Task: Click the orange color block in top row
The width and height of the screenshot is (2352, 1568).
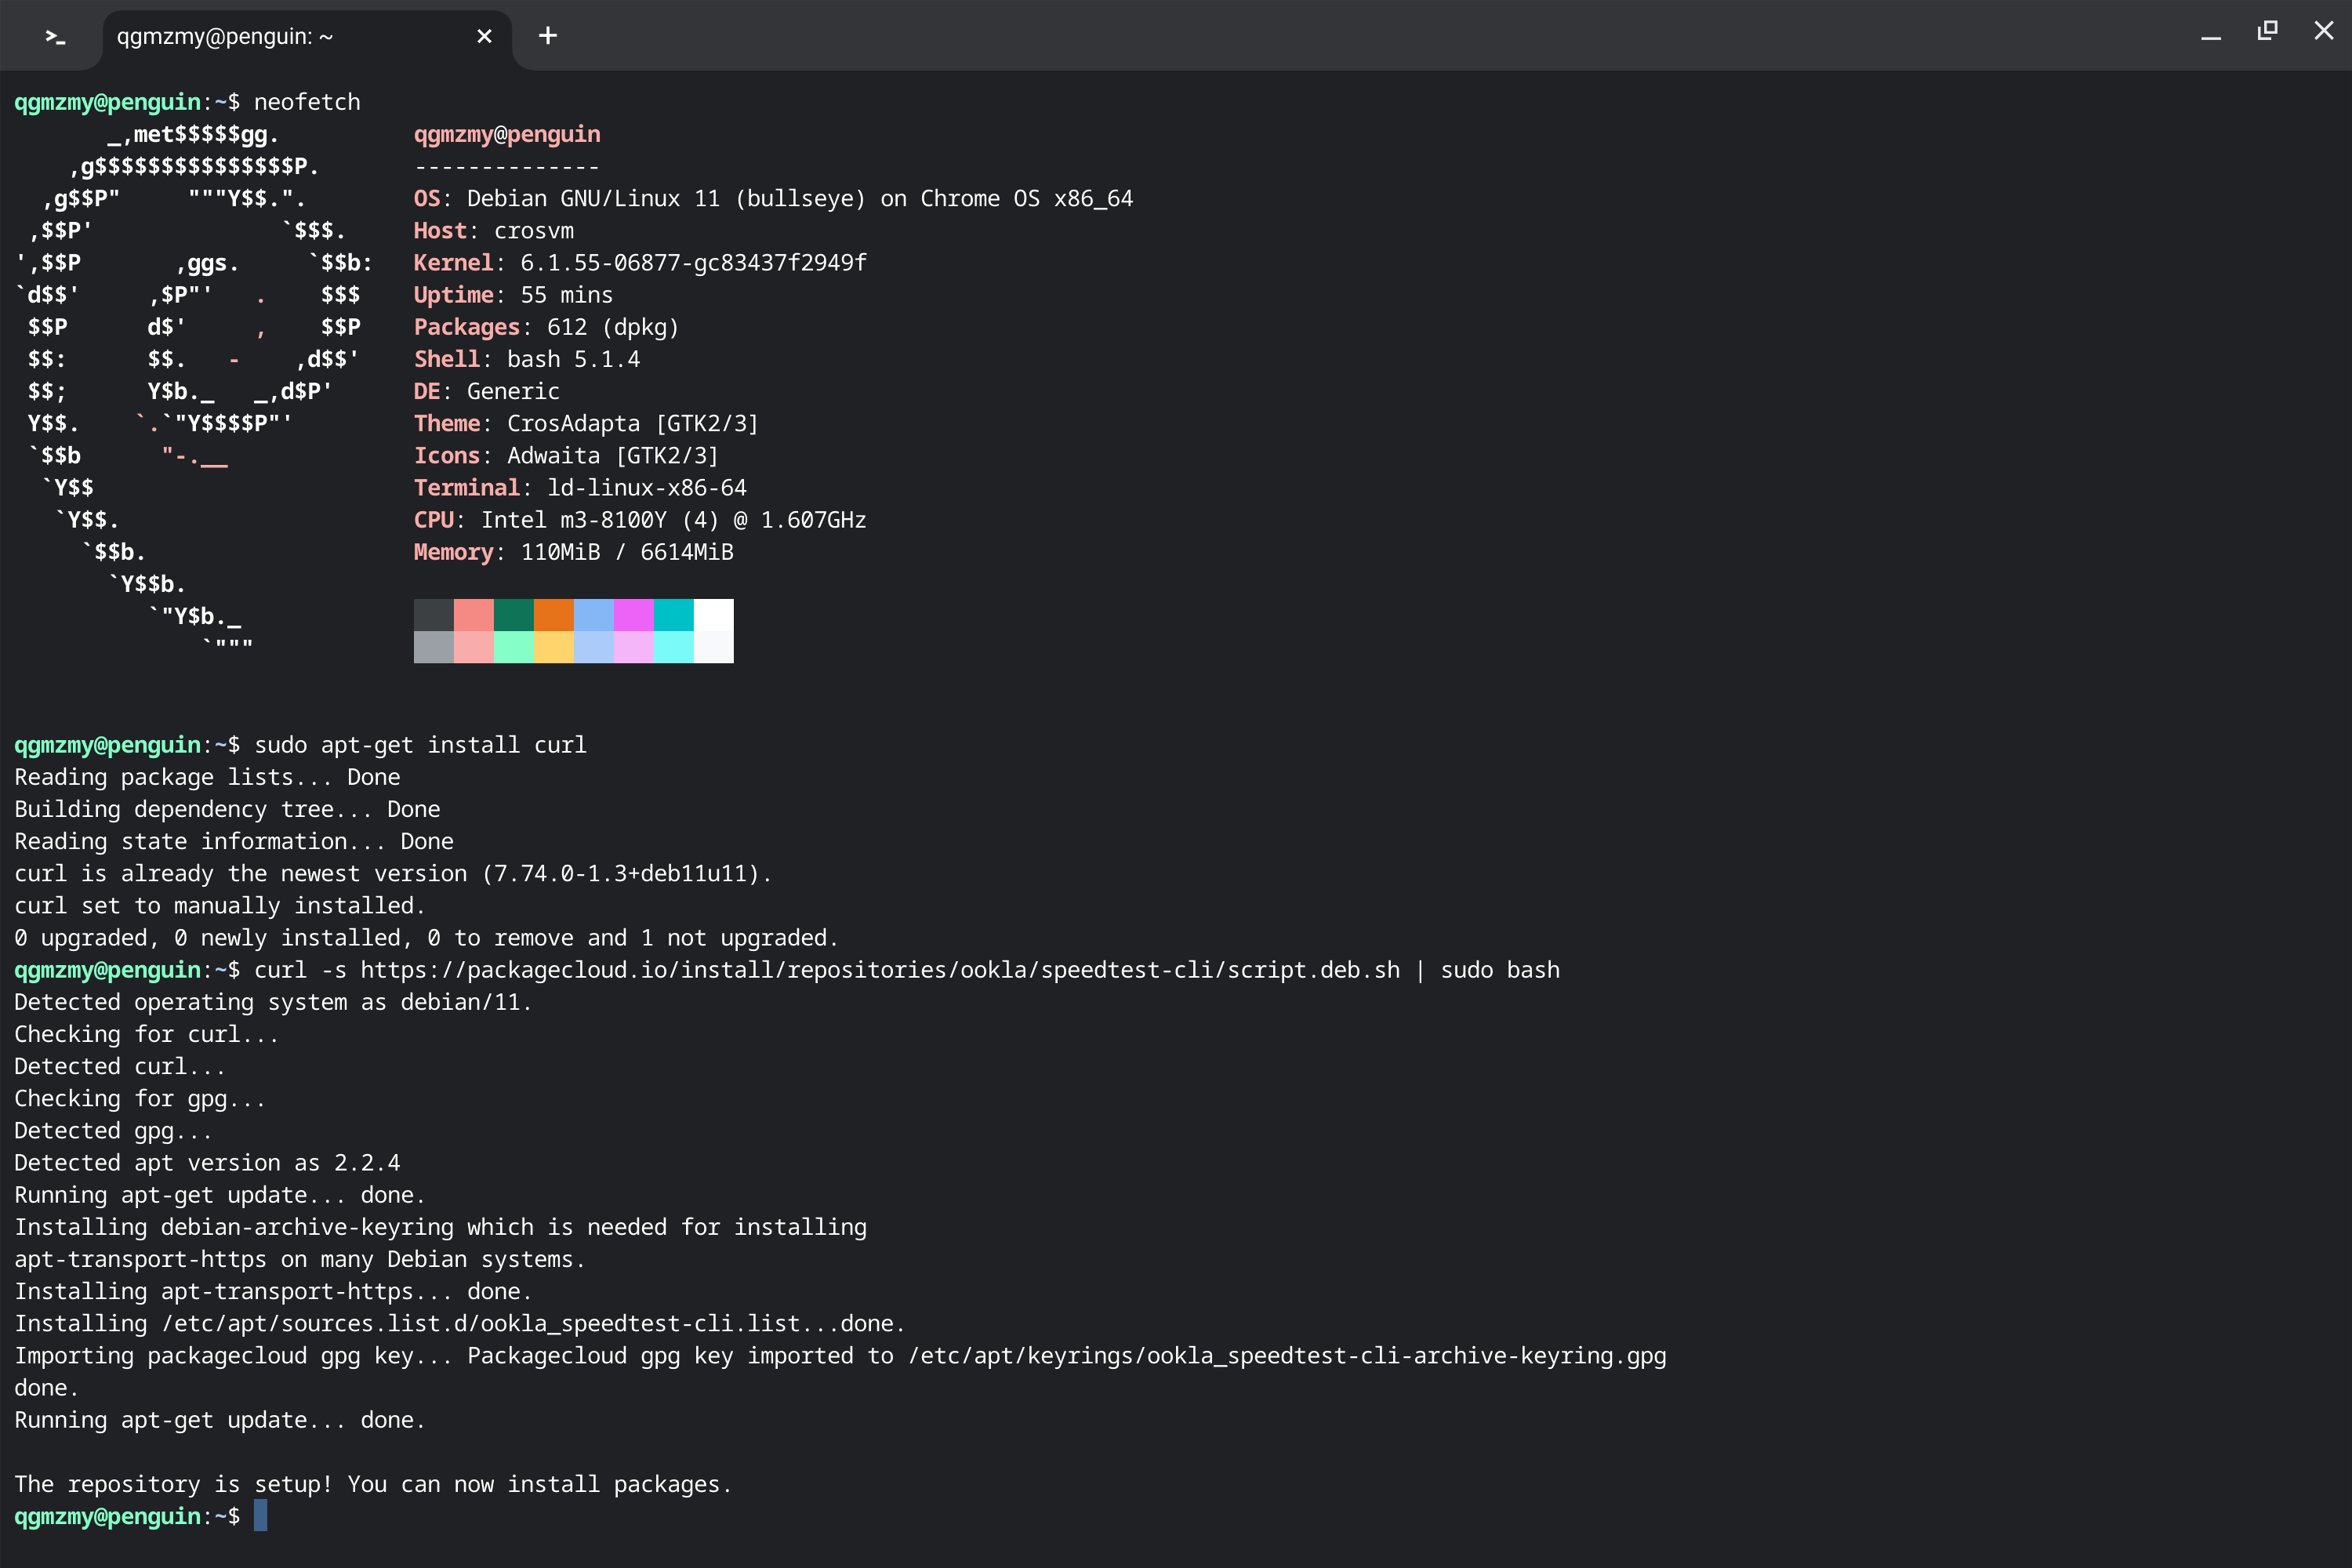Action: pyautogui.click(x=554, y=615)
